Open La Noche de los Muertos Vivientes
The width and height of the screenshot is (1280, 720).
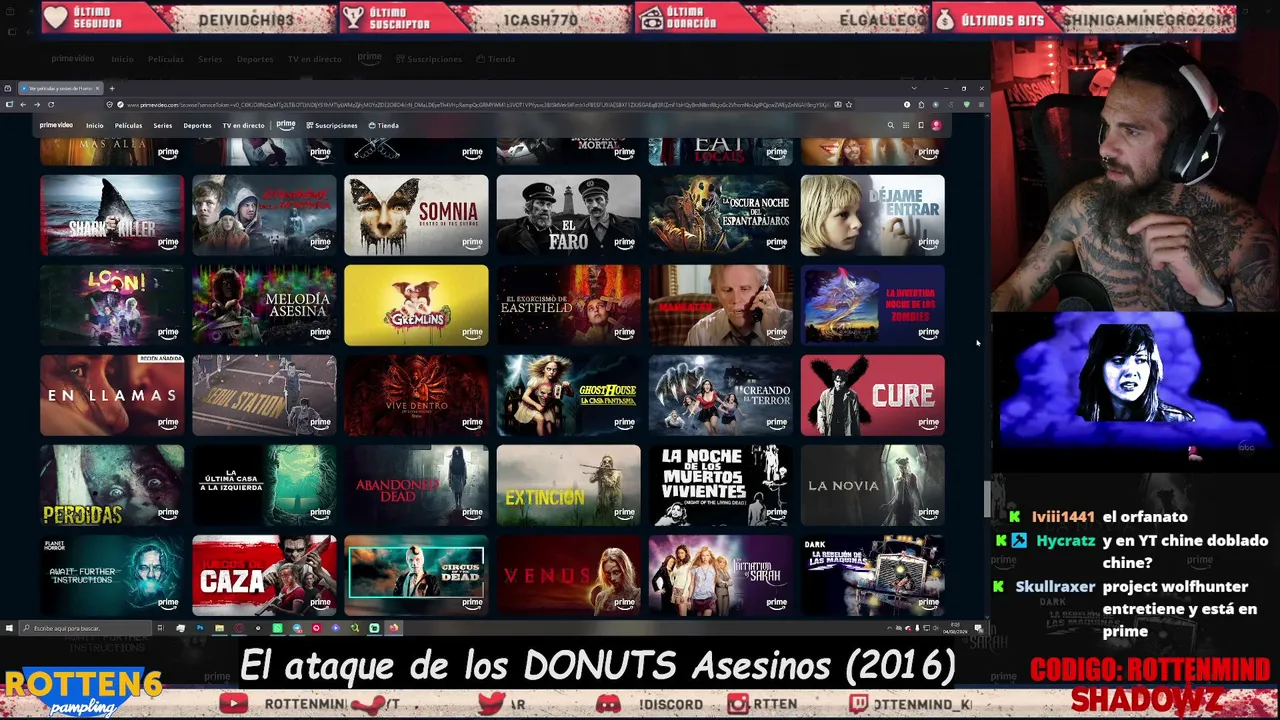point(720,485)
